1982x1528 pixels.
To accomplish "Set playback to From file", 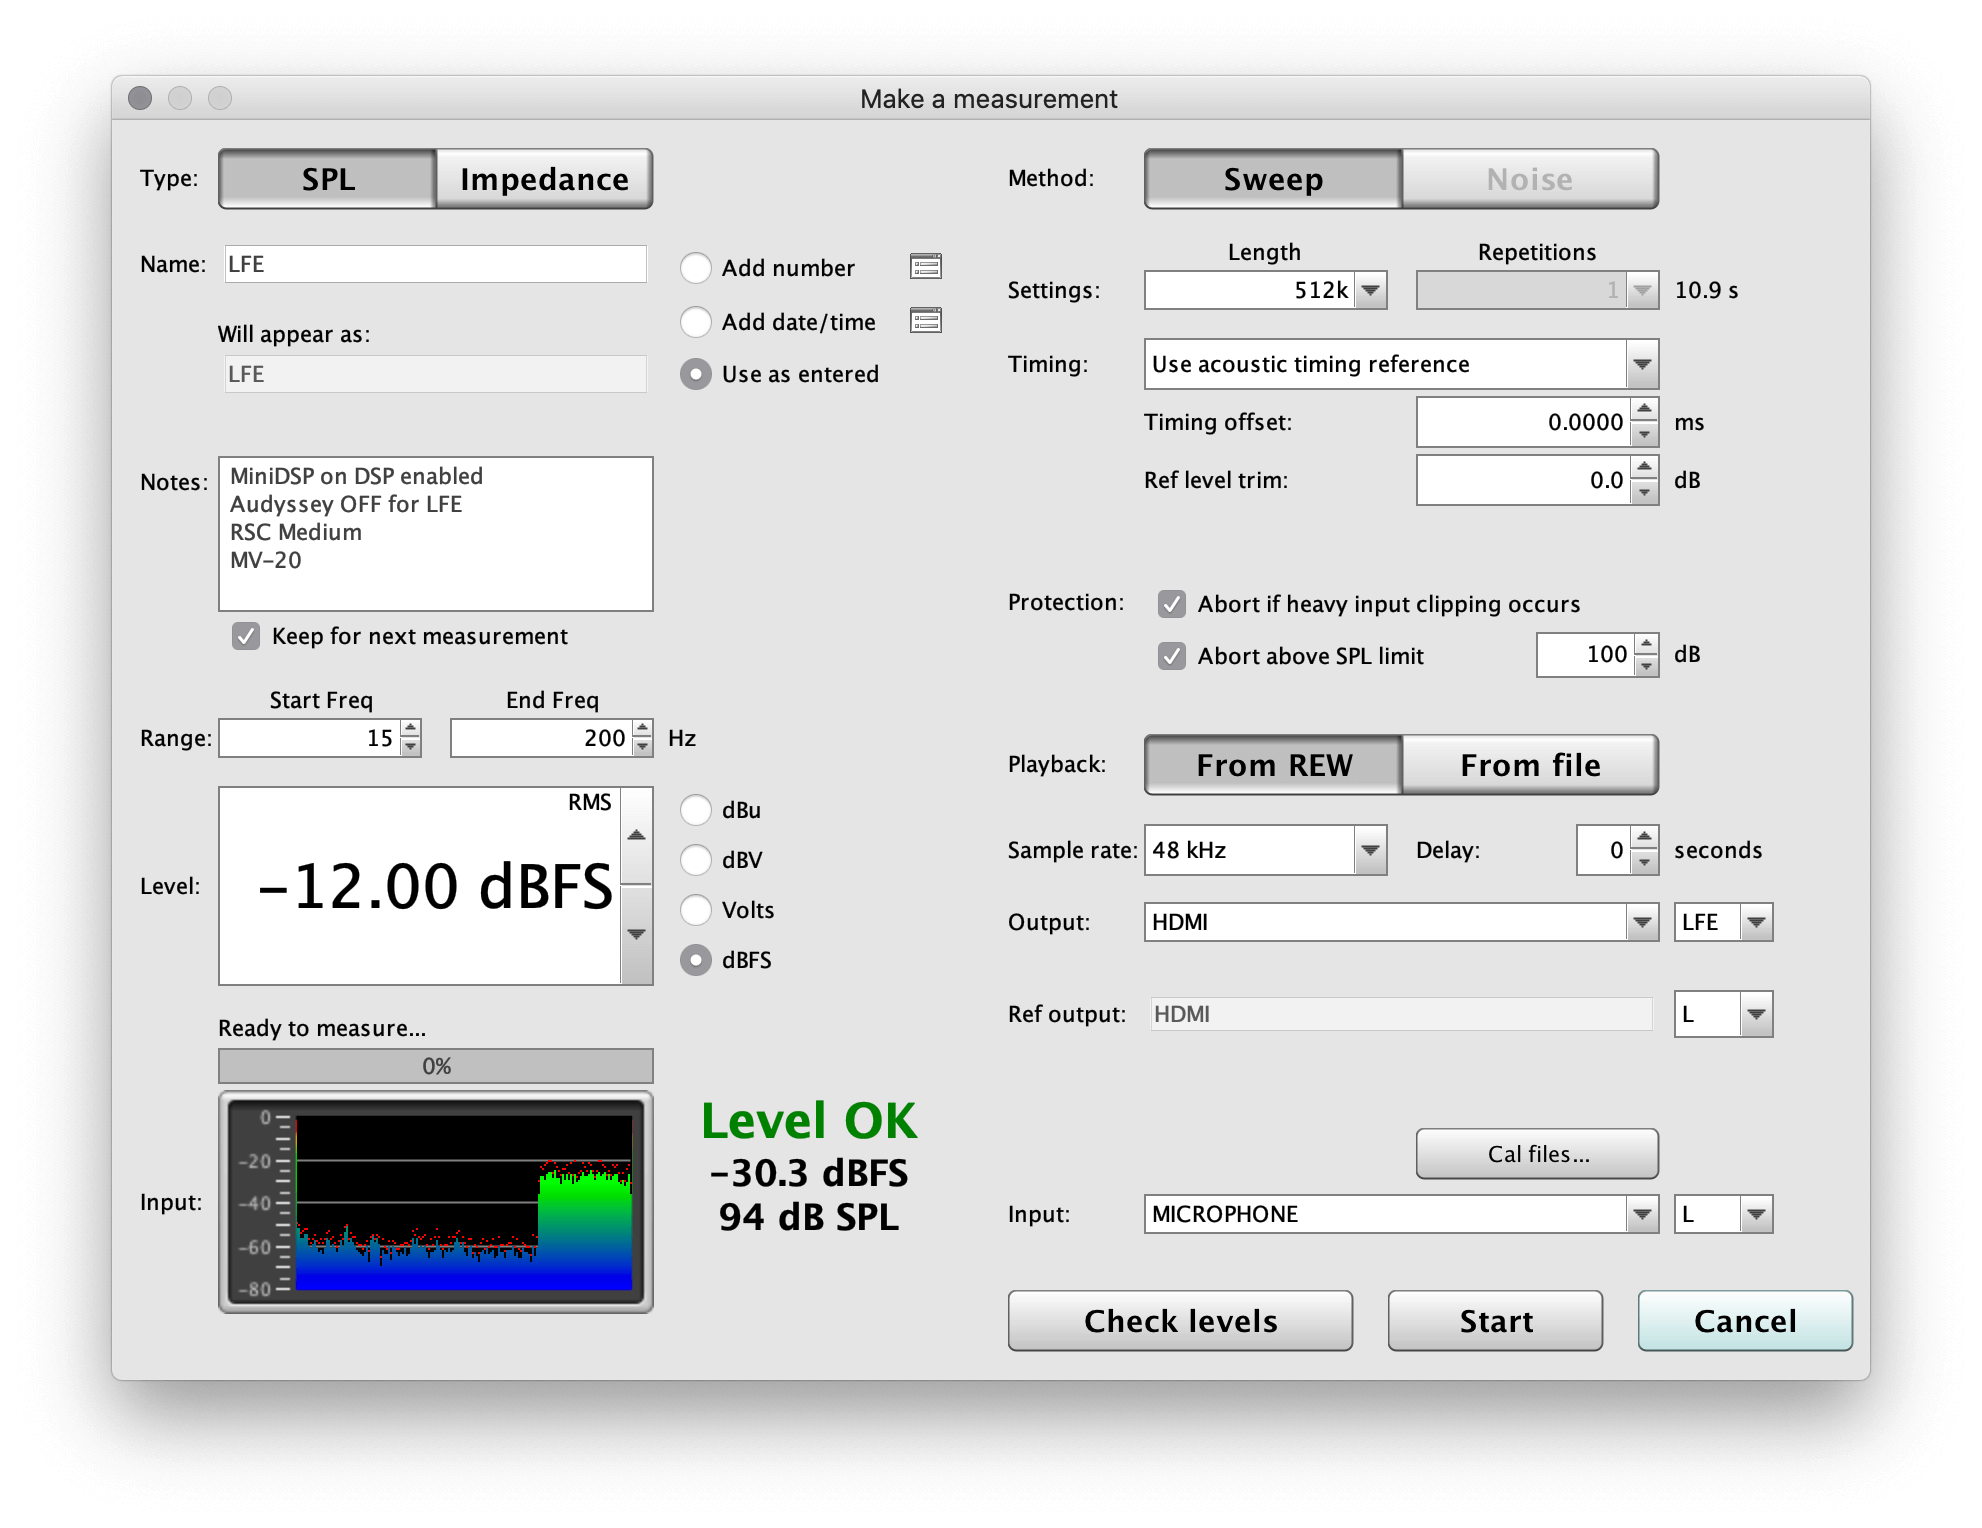I will tap(1530, 765).
